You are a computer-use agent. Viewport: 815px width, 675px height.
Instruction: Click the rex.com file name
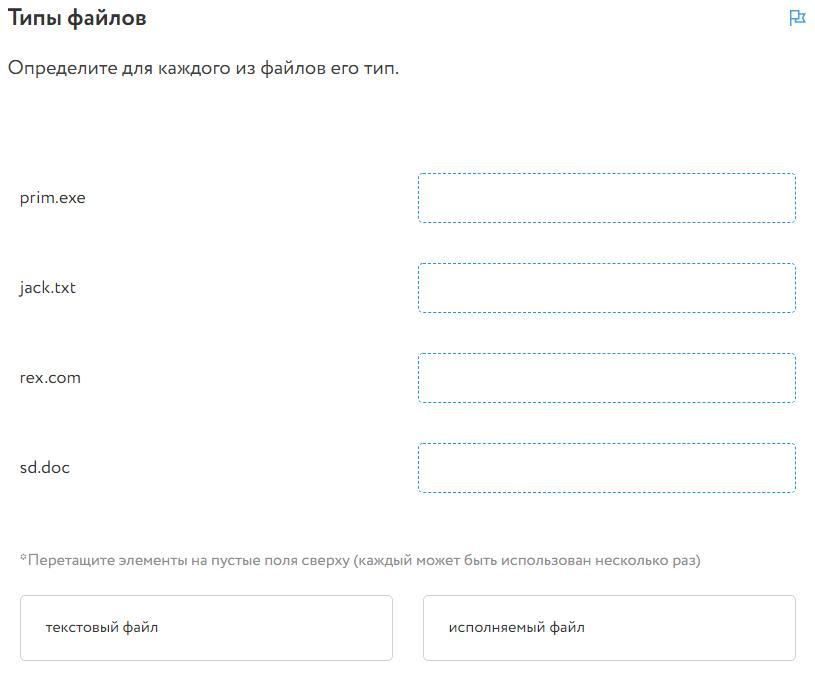click(x=50, y=378)
